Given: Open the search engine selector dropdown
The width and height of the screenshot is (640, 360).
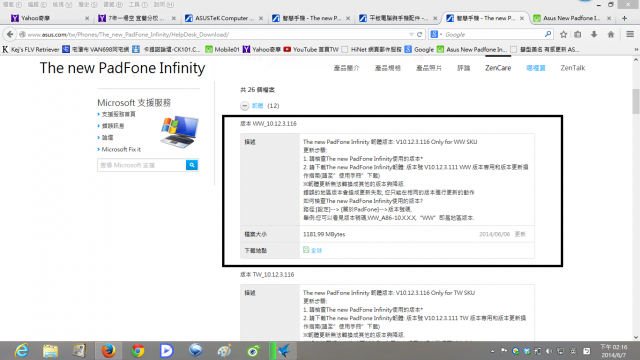Looking at the screenshot, I should [x=437, y=35].
